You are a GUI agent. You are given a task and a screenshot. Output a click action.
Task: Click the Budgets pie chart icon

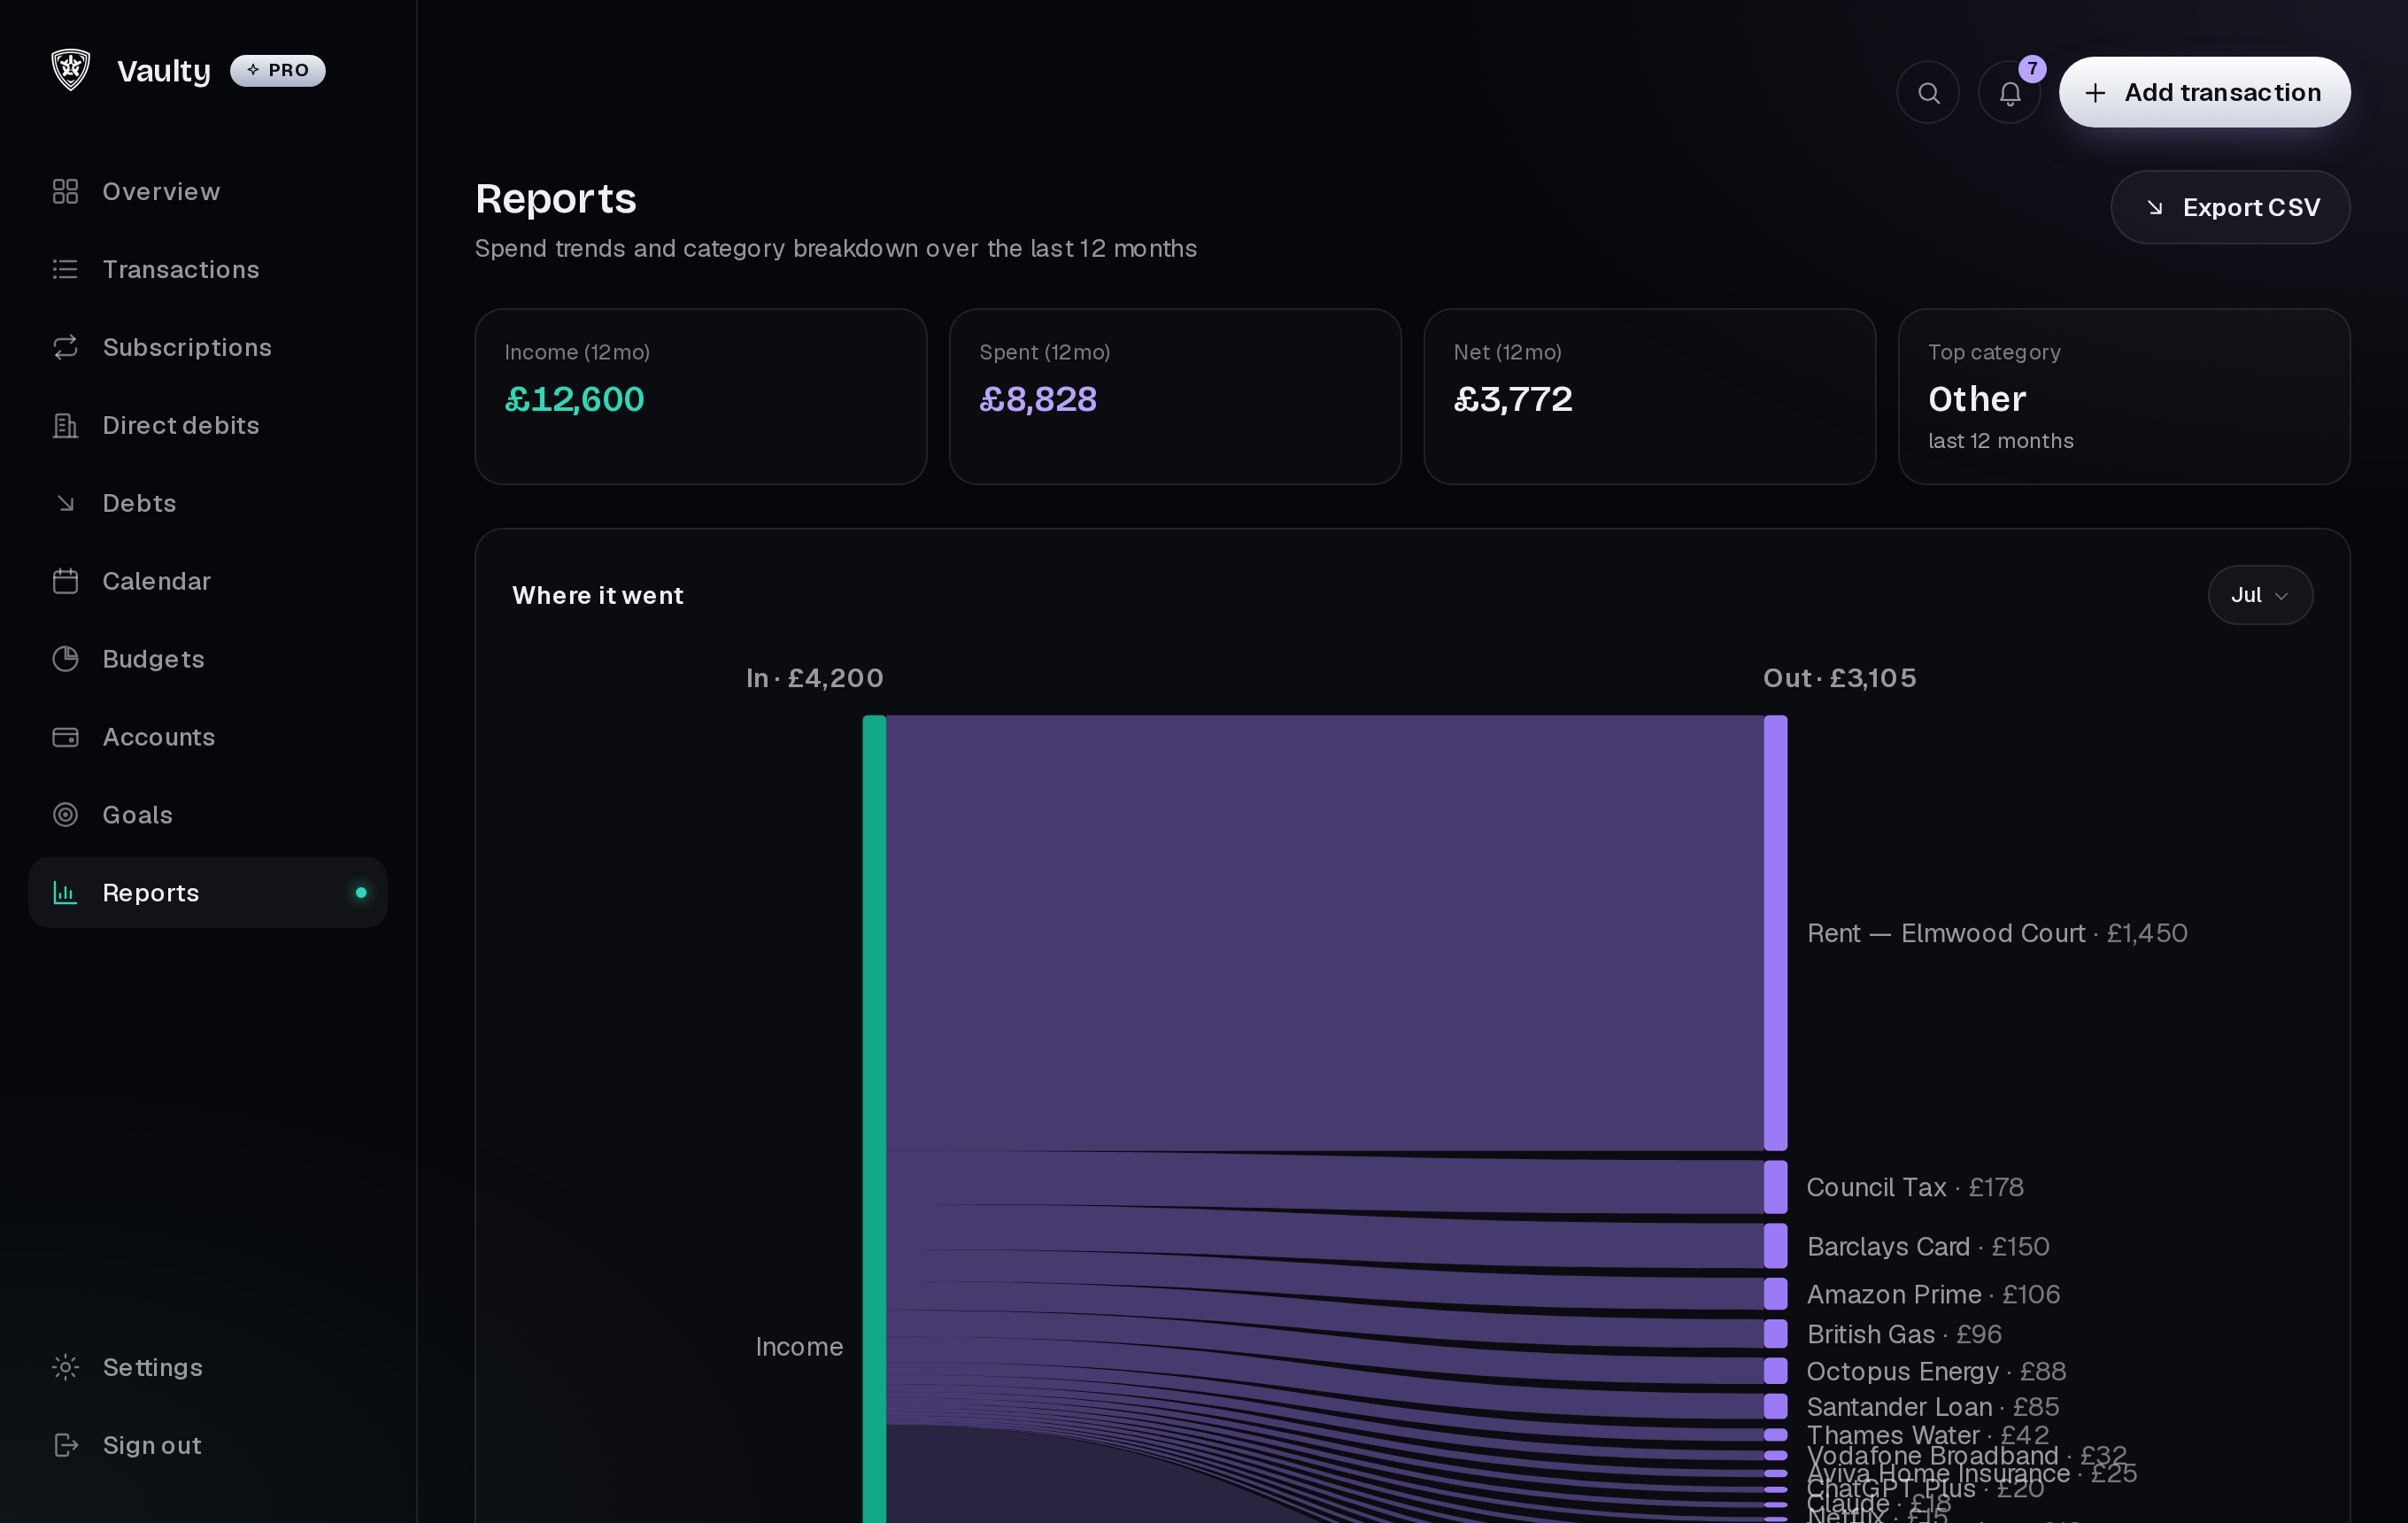click(66, 659)
